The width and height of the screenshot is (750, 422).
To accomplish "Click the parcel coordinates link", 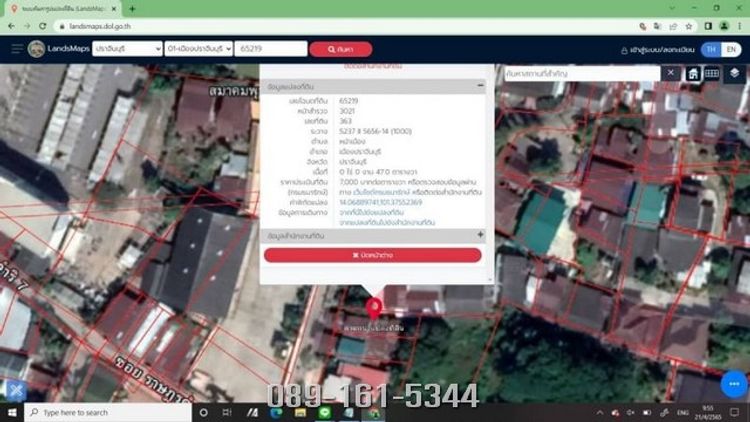I will coord(381,202).
